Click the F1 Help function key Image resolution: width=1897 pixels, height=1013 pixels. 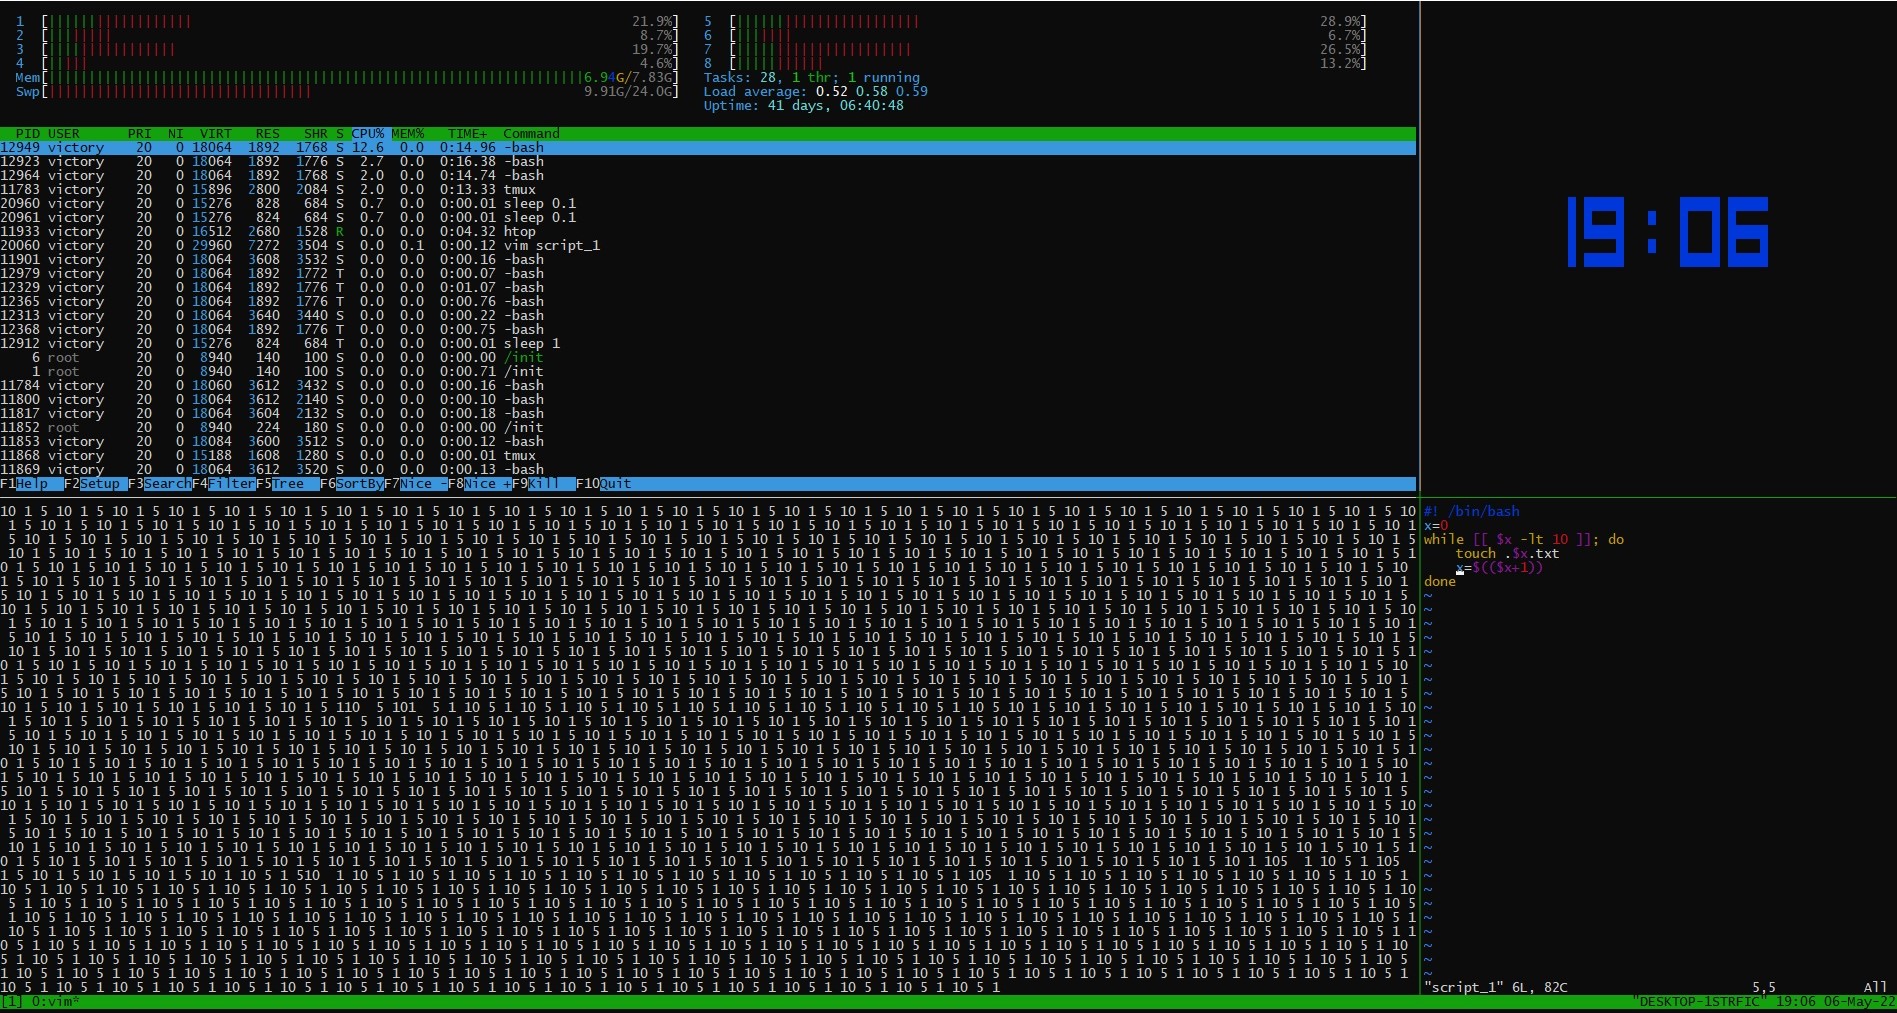point(32,484)
